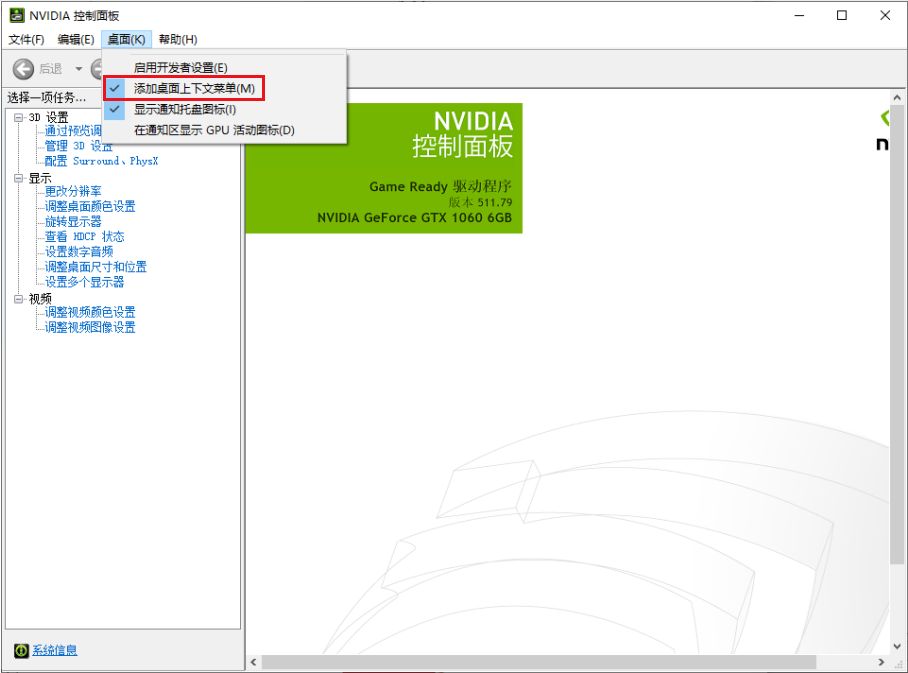This screenshot has height=673, width=908.
Task: Click the NVIDIA 控制面板 green banner
Action: pyautogui.click(x=384, y=168)
